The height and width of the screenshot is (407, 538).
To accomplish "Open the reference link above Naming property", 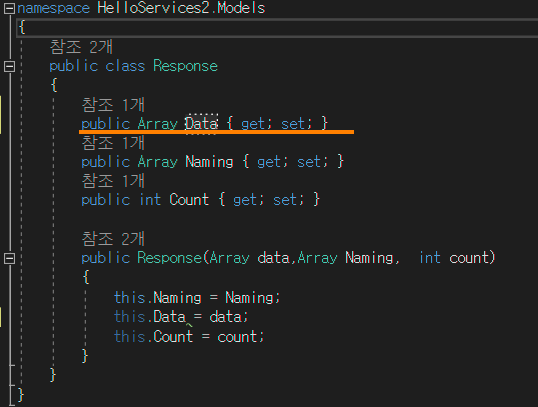I will (113, 143).
